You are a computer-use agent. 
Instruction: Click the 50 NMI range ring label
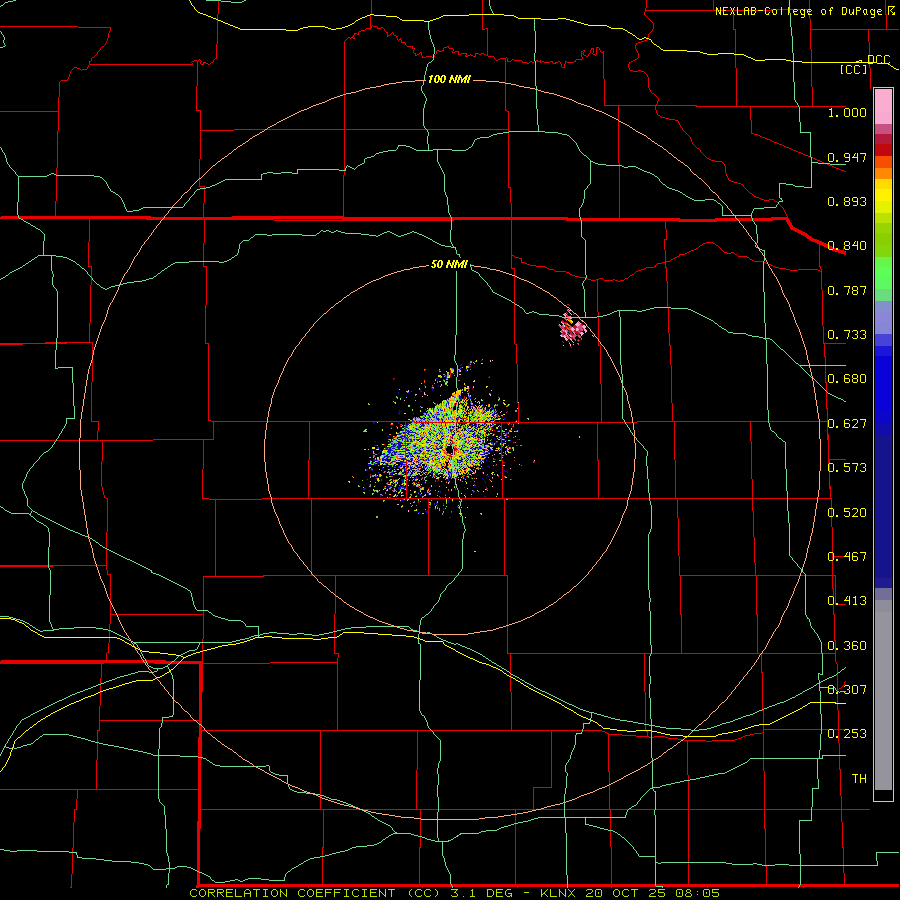click(449, 265)
